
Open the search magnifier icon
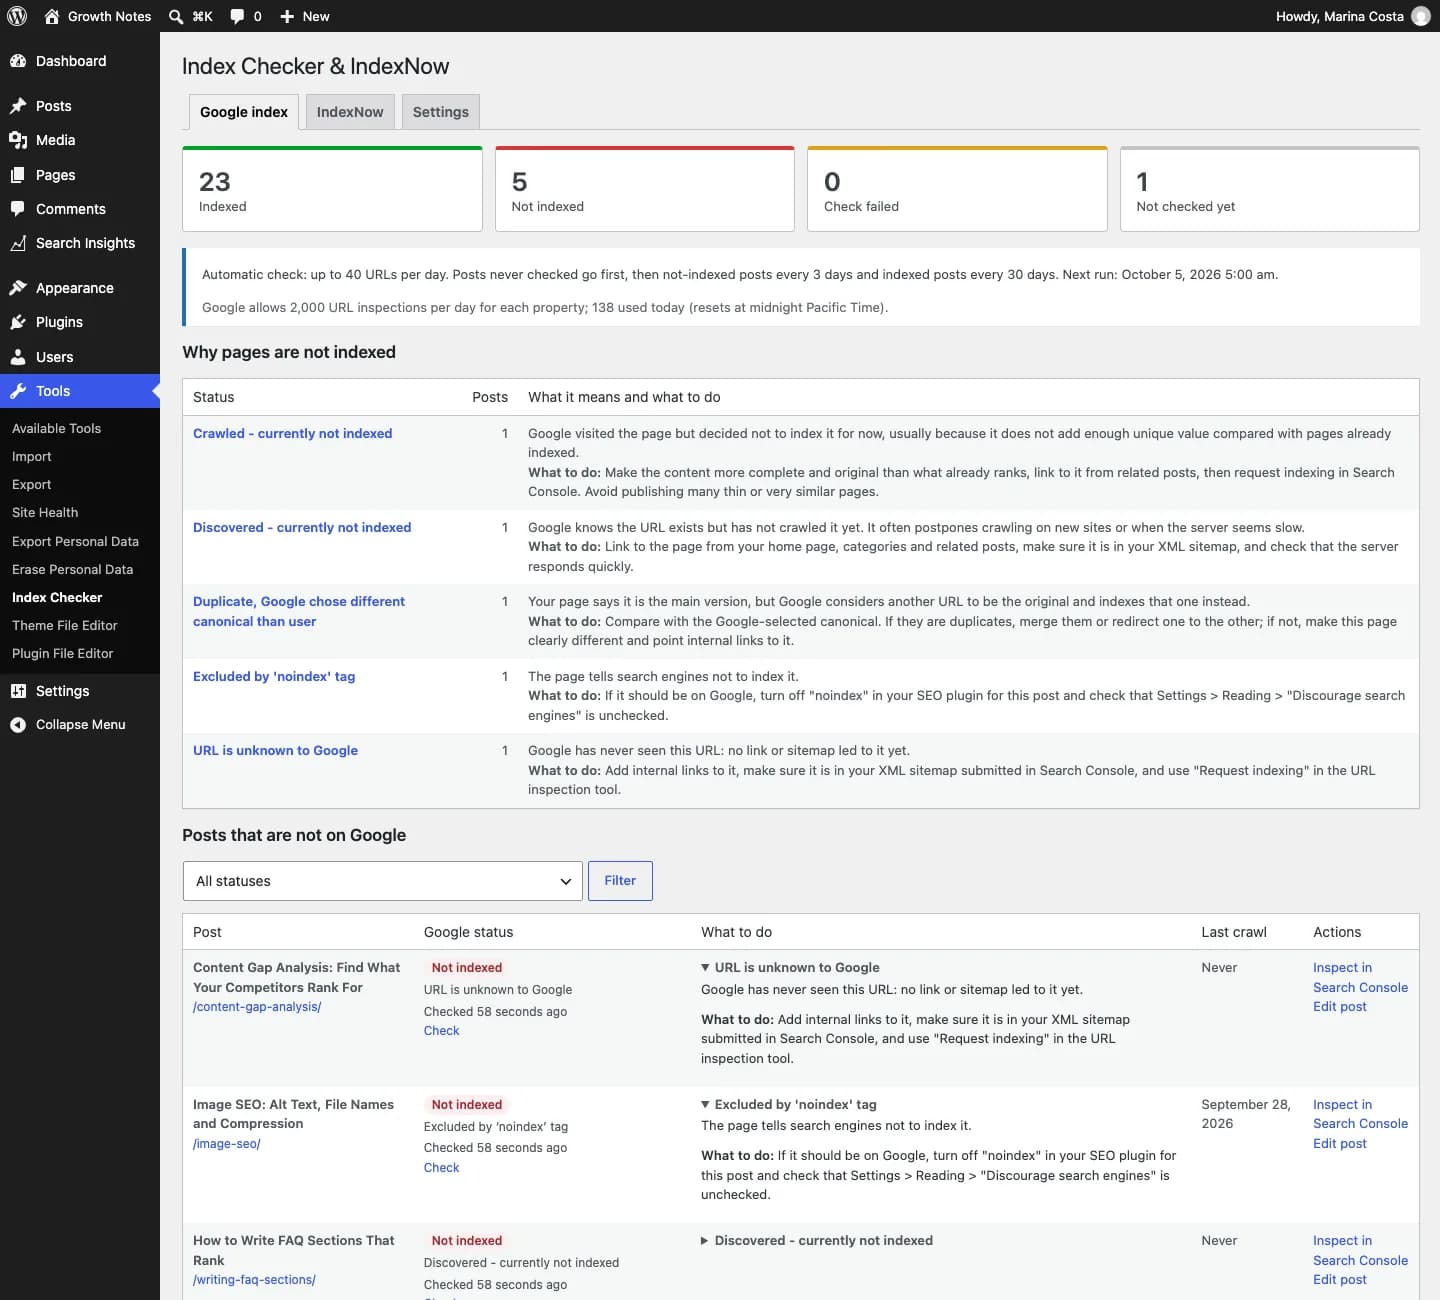tap(176, 16)
